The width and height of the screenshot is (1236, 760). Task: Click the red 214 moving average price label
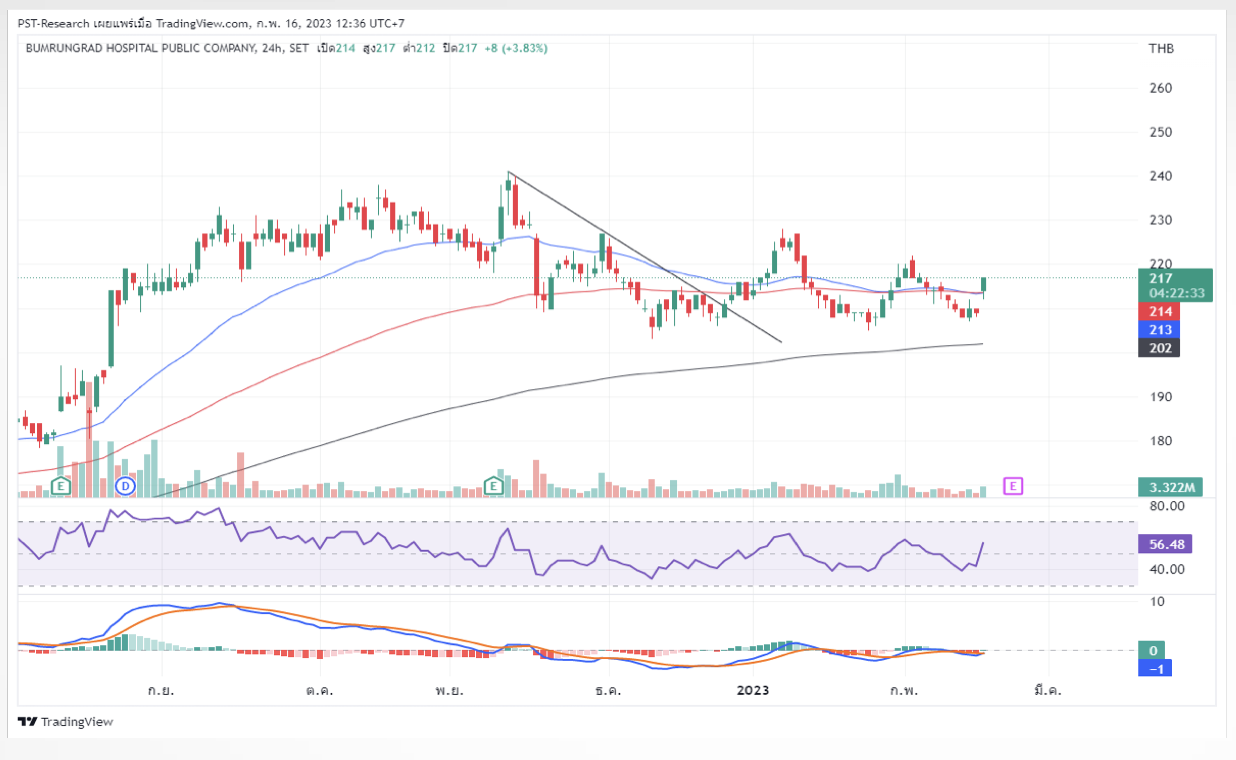pyautogui.click(x=1159, y=312)
